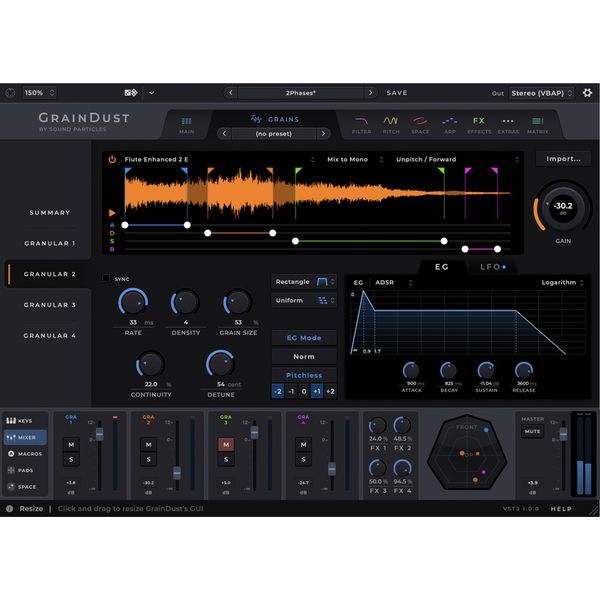Click the FX 4 send knob
The image size is (600, 600).
point(402,468)
